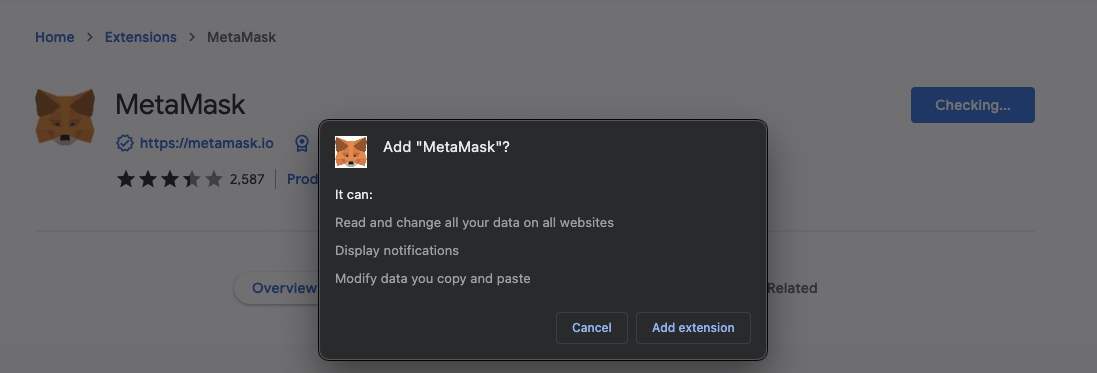Select the MetaMask breadcrumb item
Viewport: 1097px width, 373px height.
(241, 37)
